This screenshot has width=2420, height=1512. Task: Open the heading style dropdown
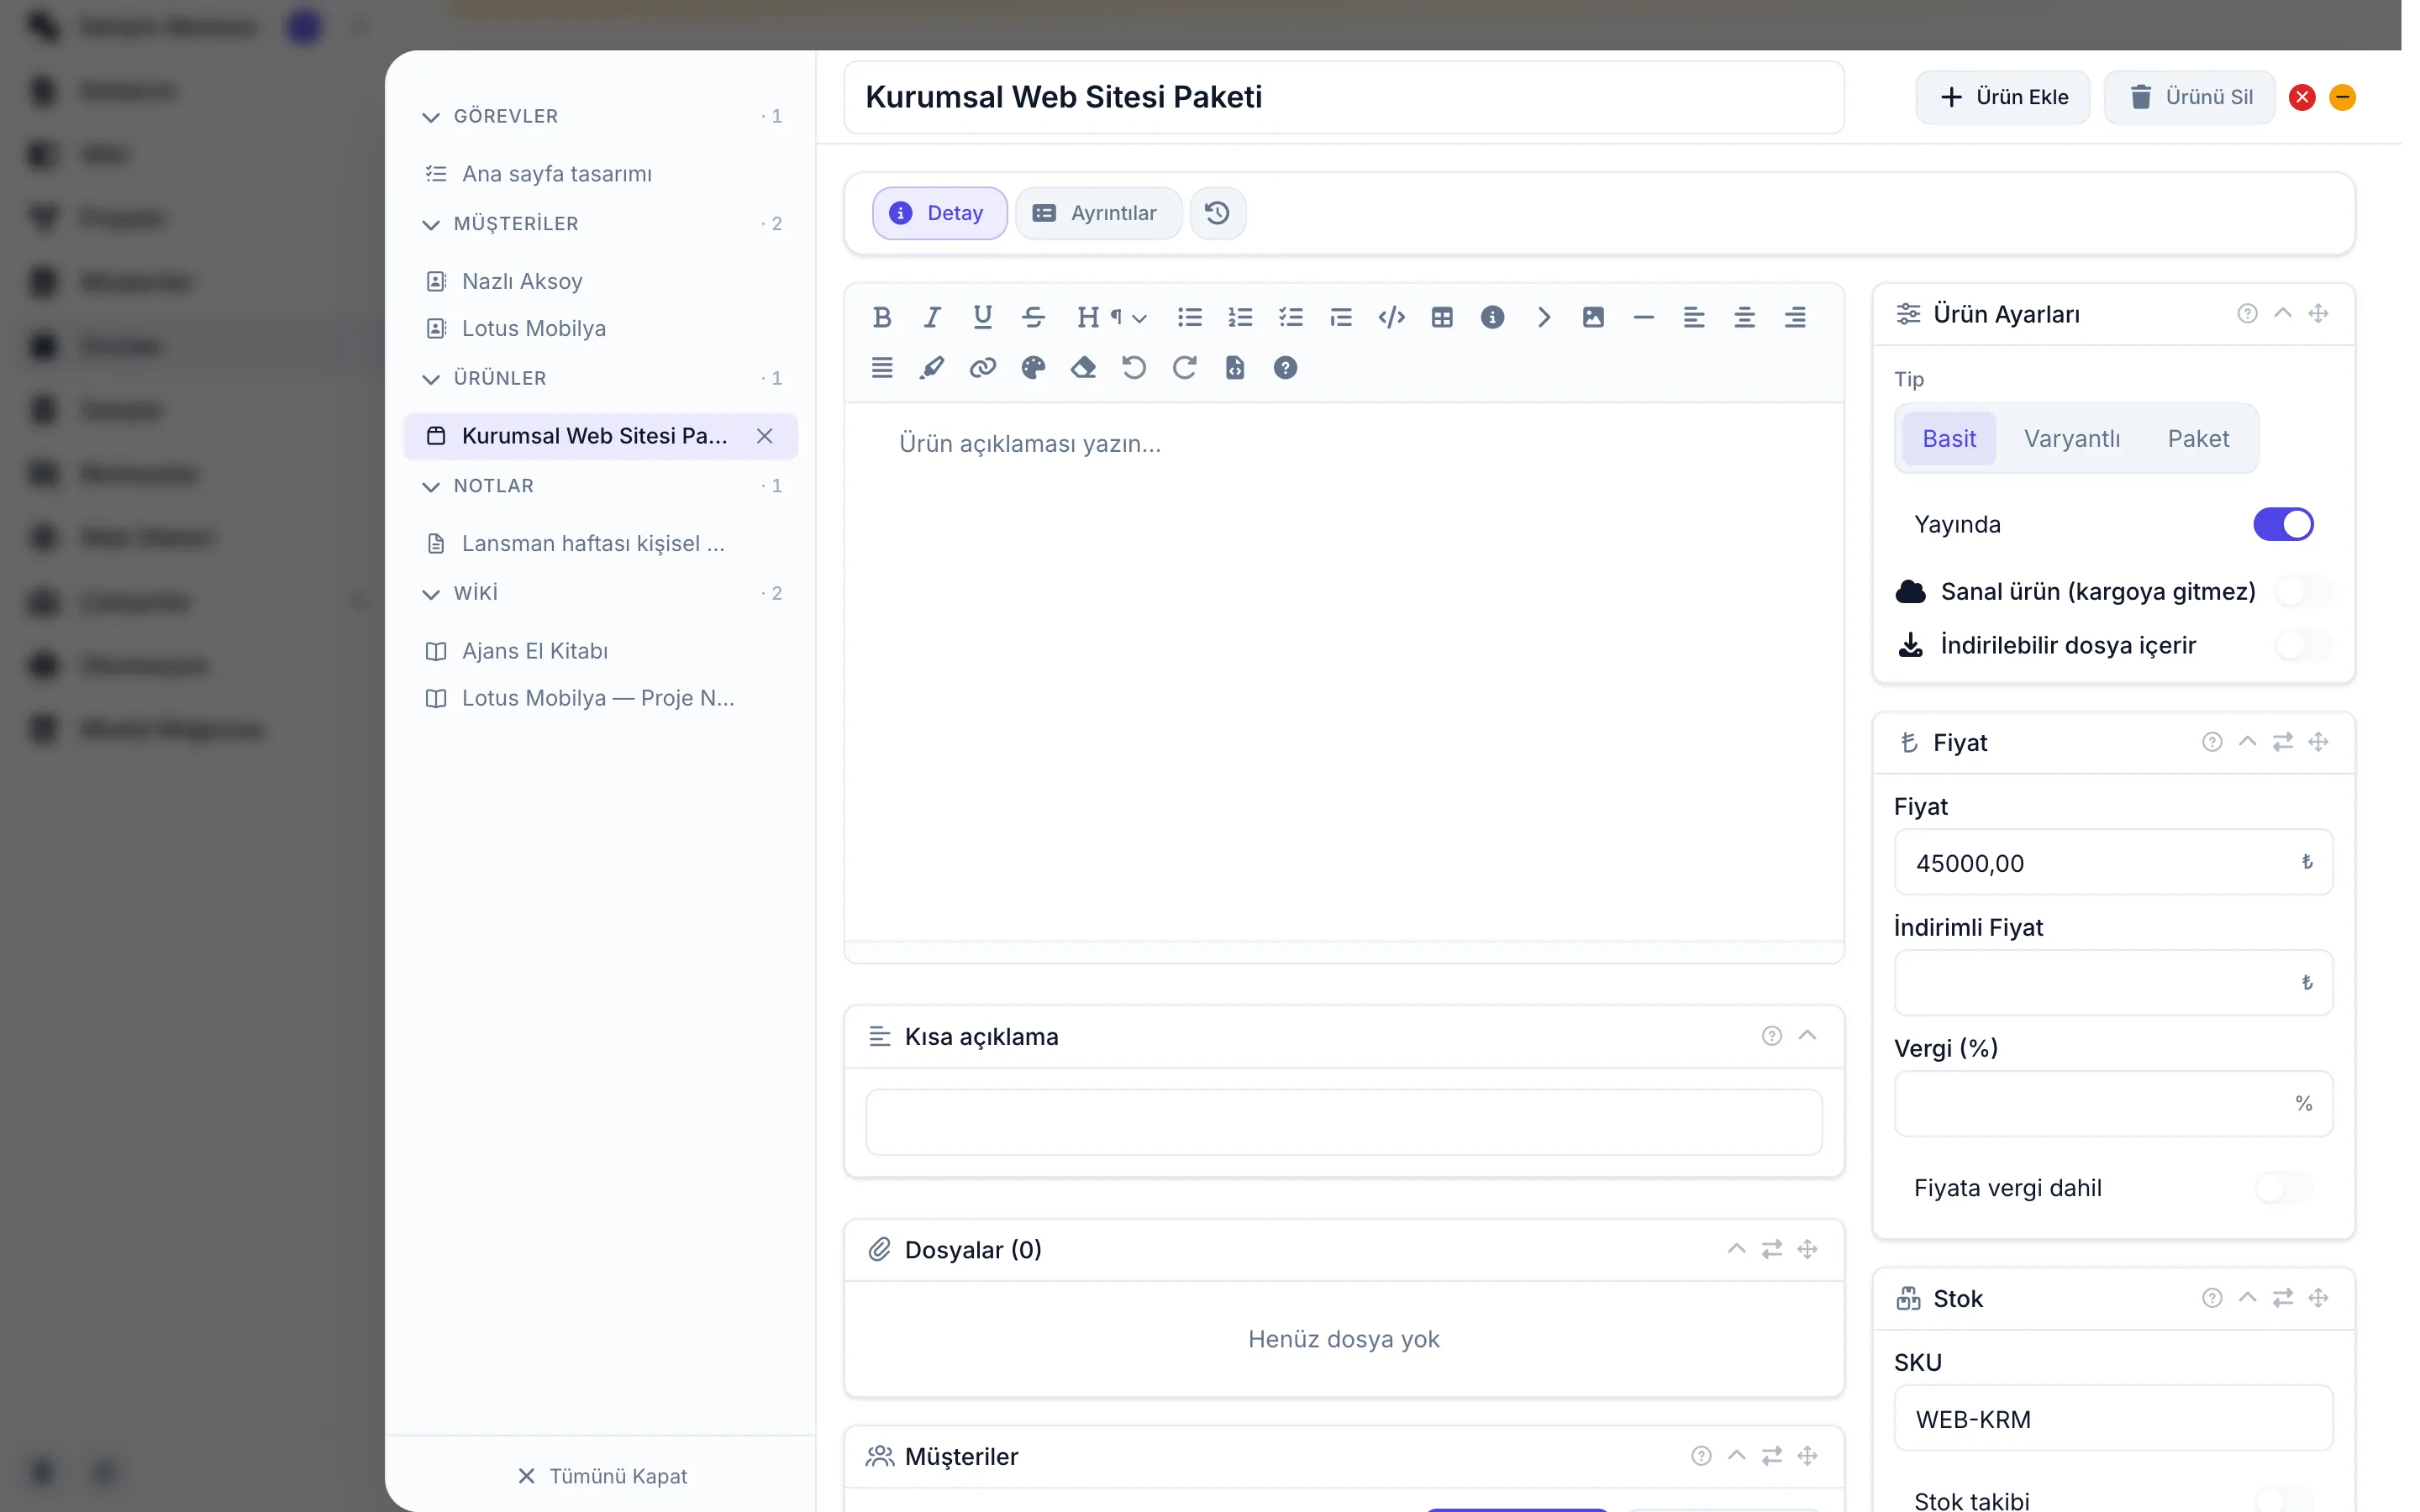(1111, 317)
